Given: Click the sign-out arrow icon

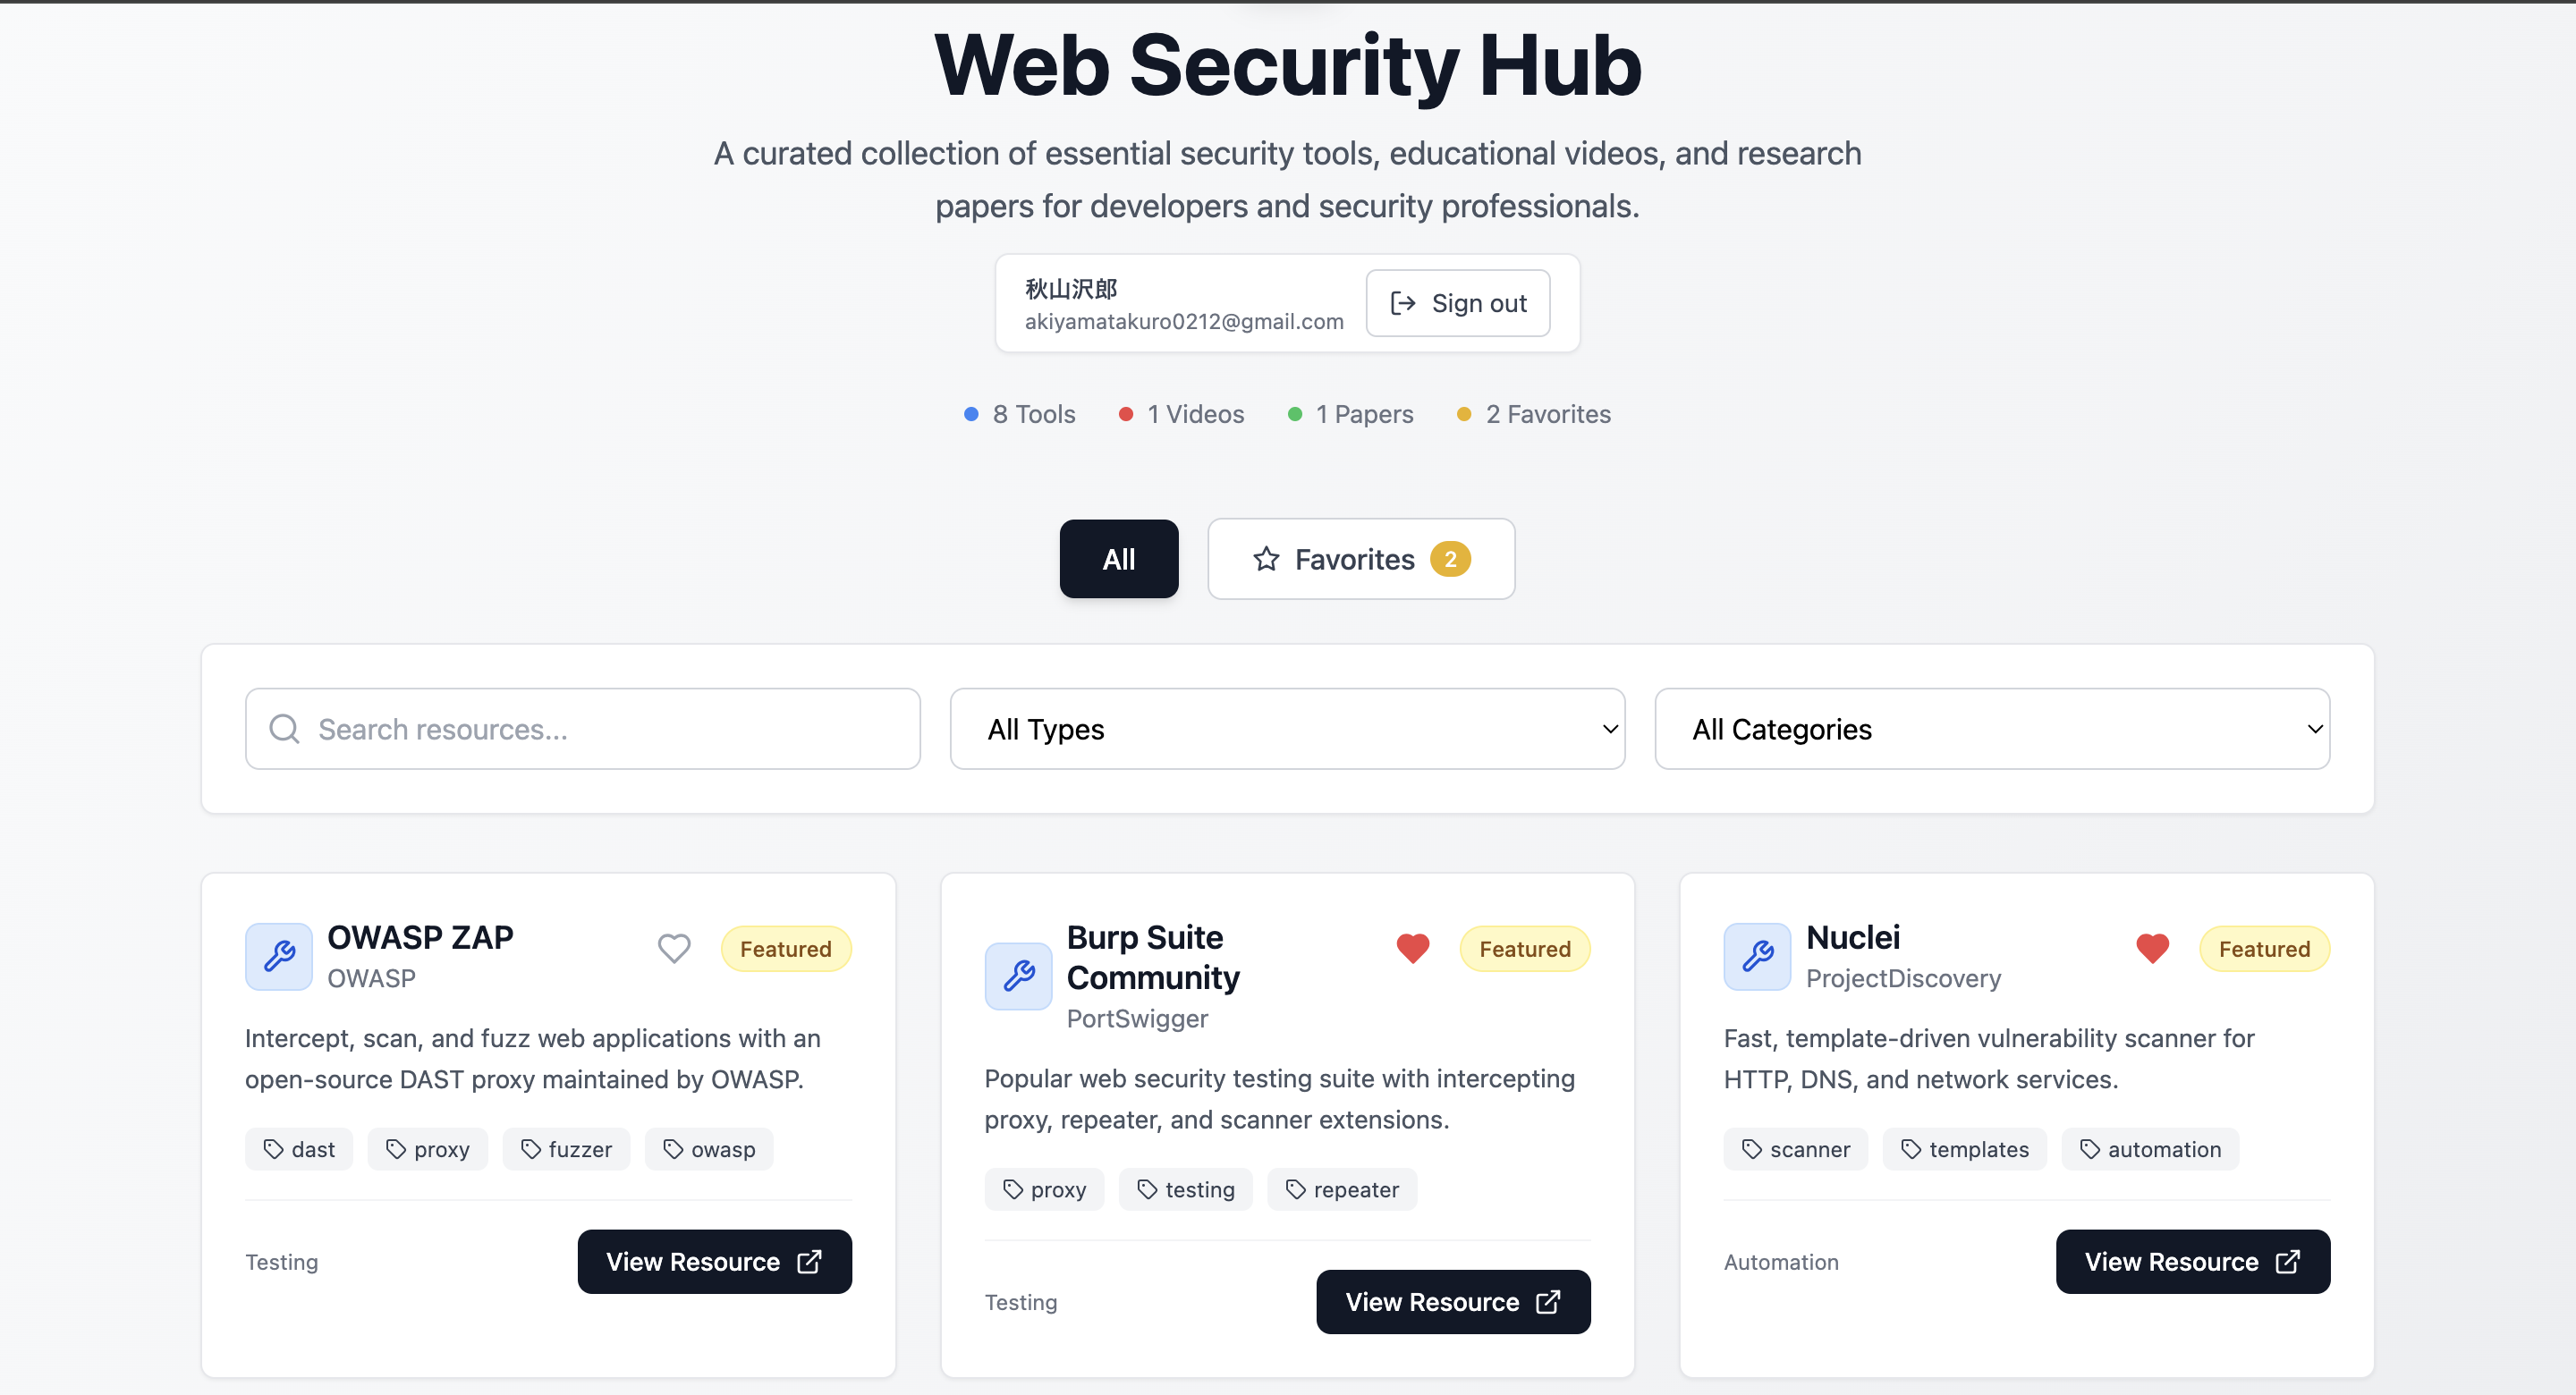Looking at the screenshot, I should [x=1402, y=303].
